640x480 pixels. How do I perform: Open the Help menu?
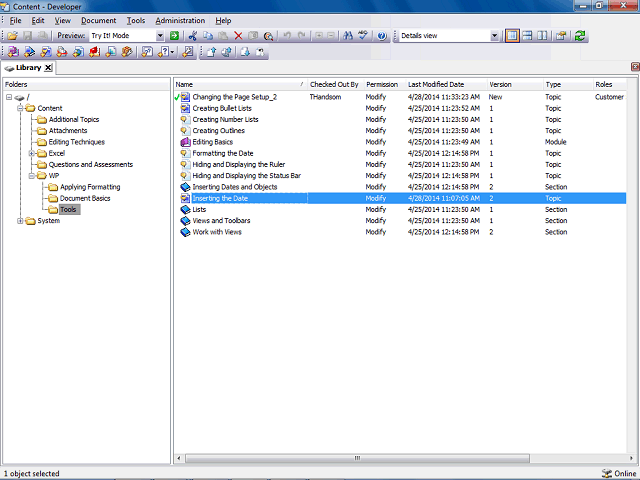pos(223,20)
